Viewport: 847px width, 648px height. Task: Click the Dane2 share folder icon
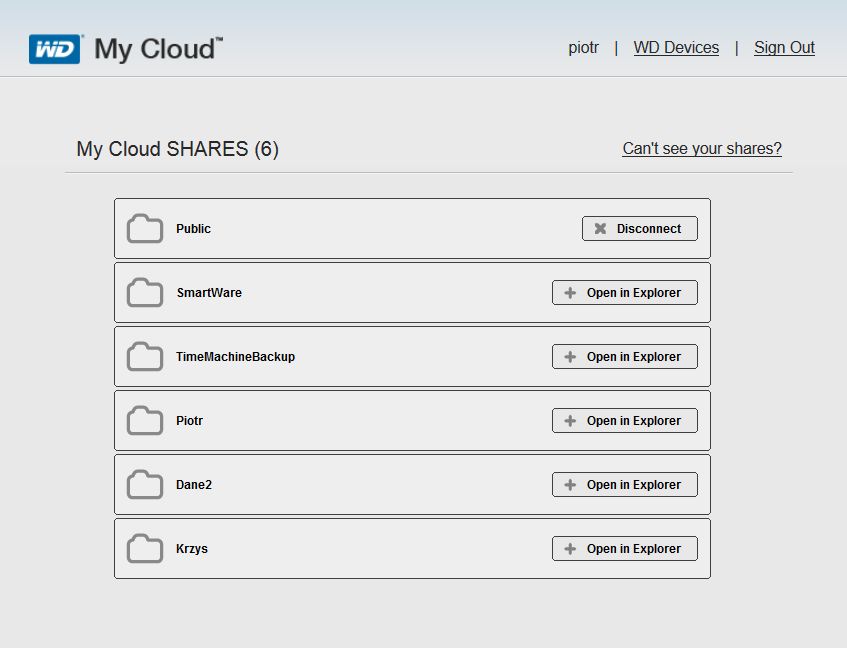(145, 484)
